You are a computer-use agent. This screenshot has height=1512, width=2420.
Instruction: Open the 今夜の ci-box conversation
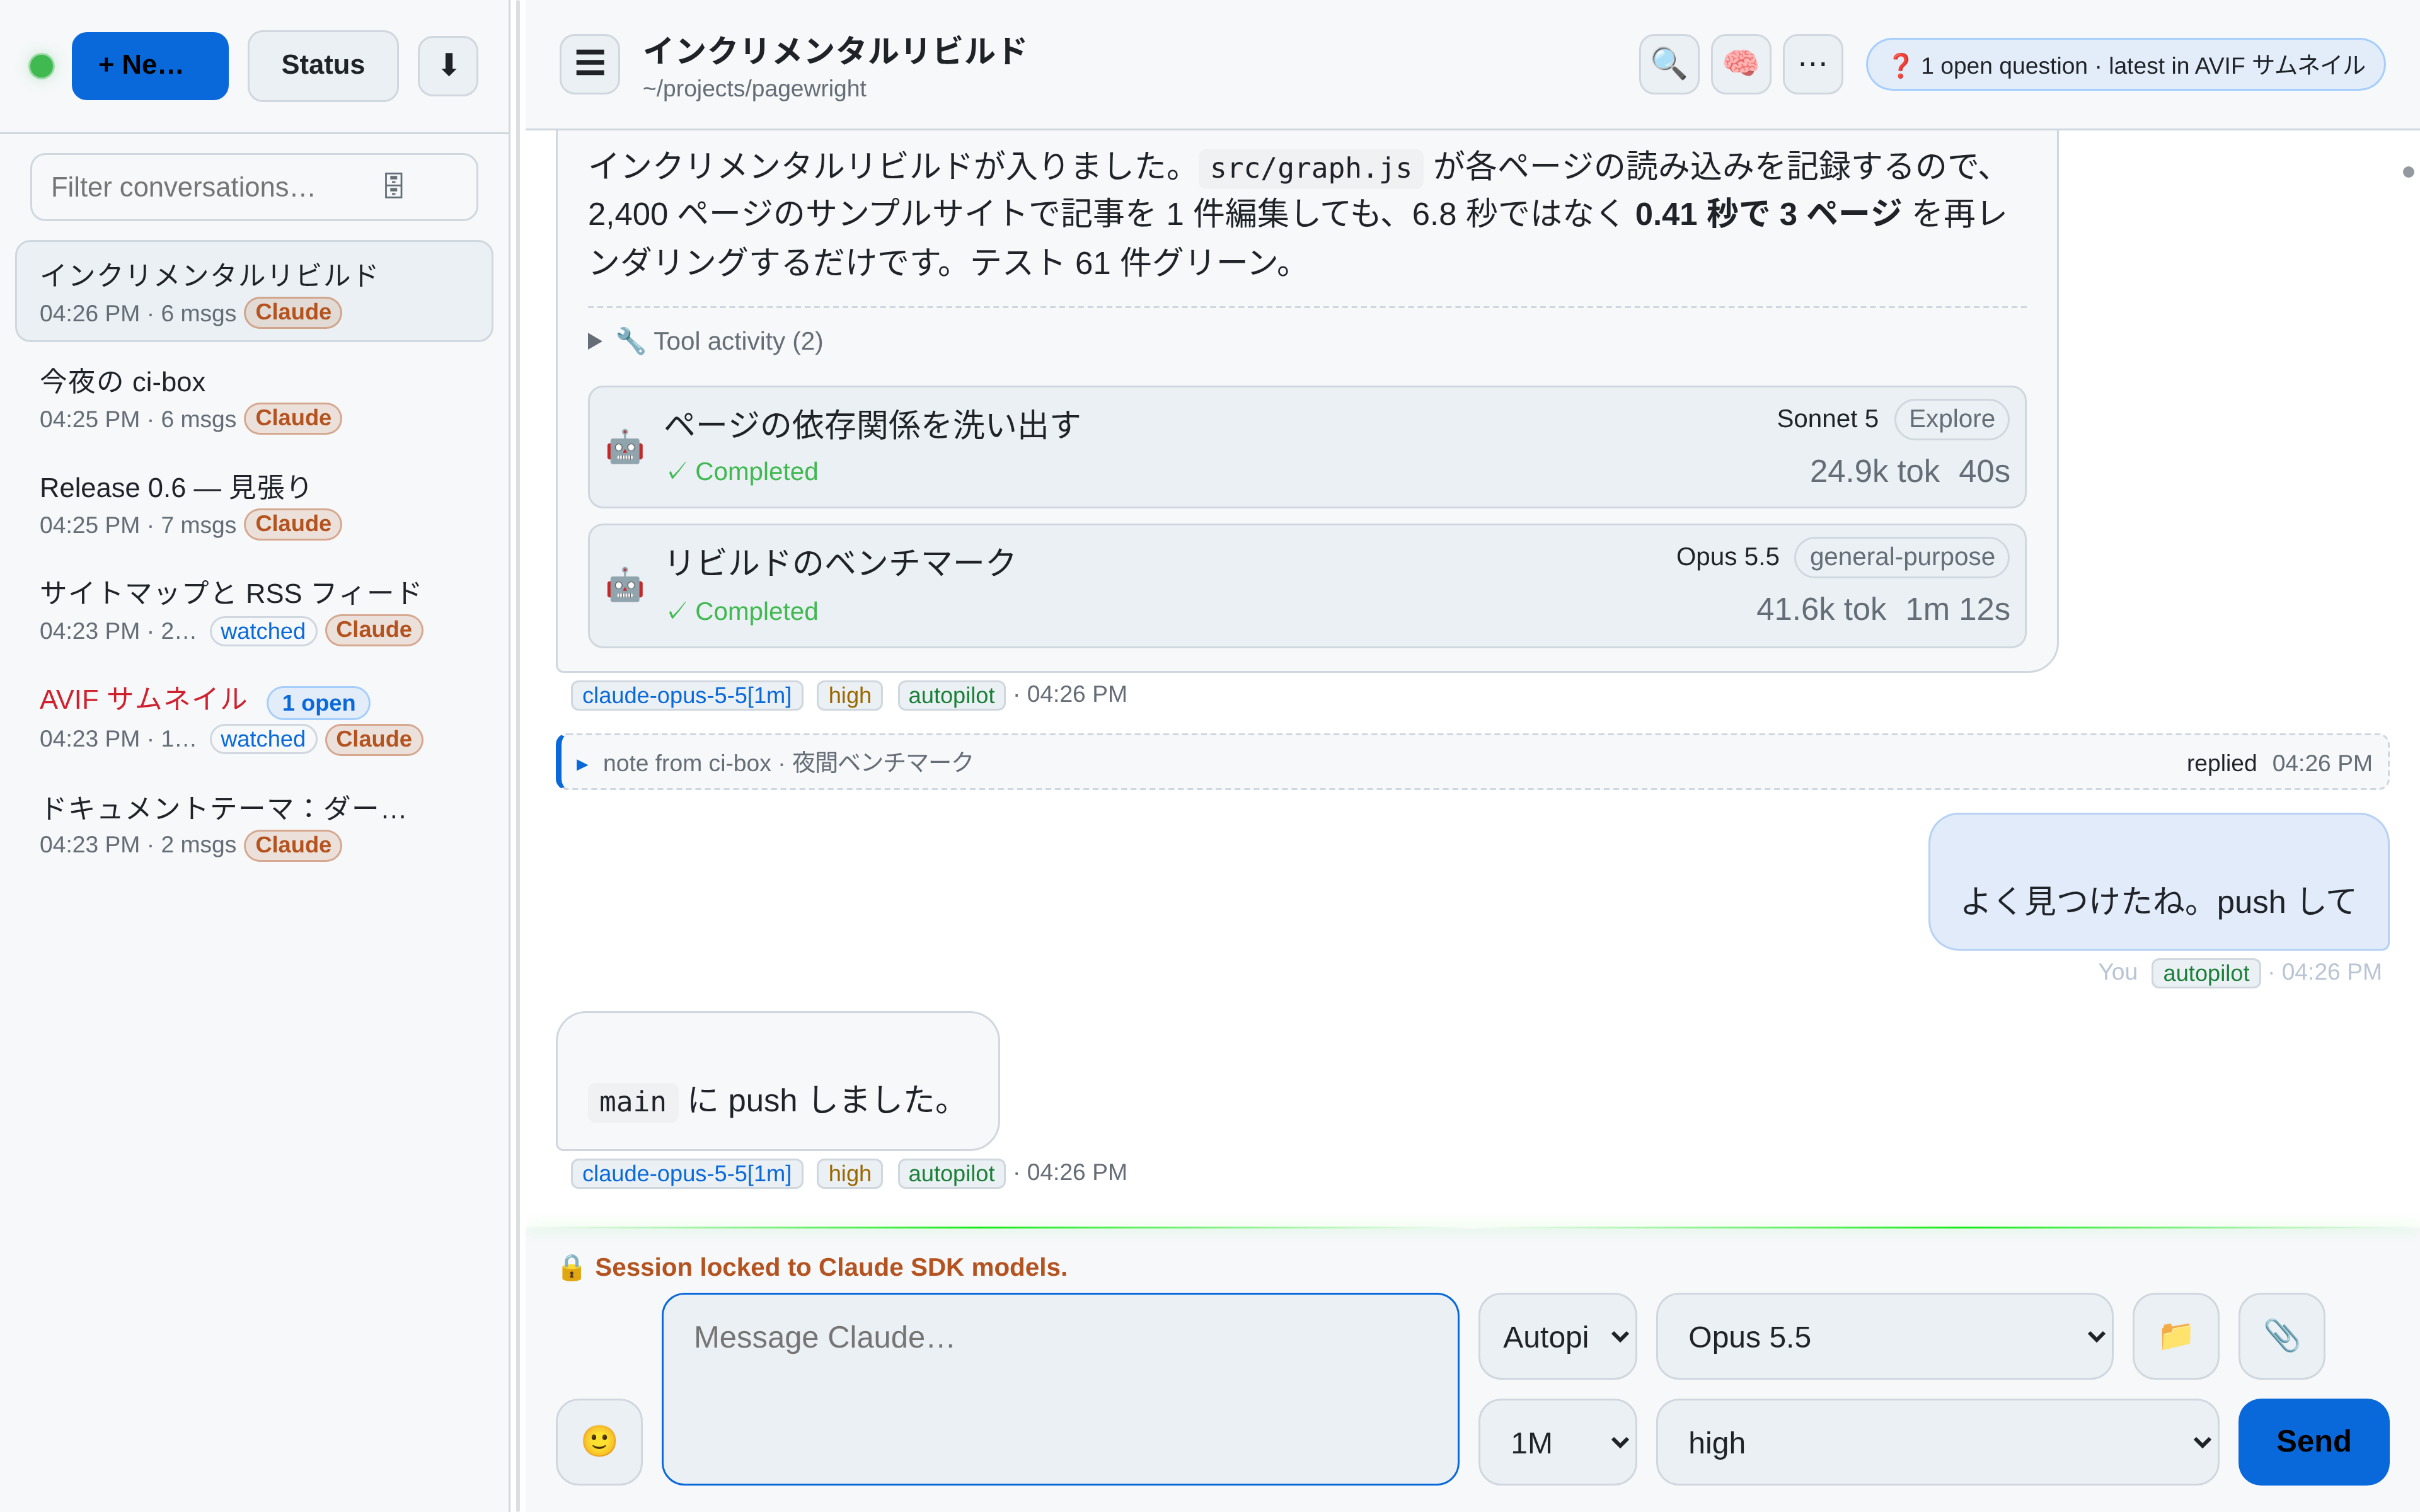(254, 398)
